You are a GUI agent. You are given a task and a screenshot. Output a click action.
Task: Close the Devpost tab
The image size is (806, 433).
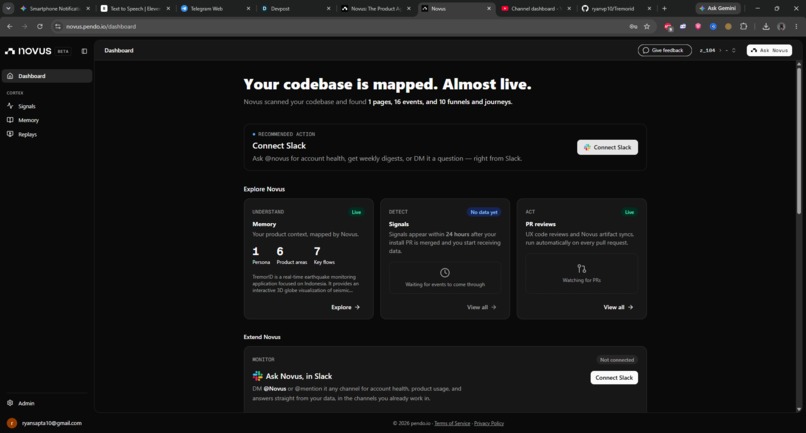(x=328, y=9)
